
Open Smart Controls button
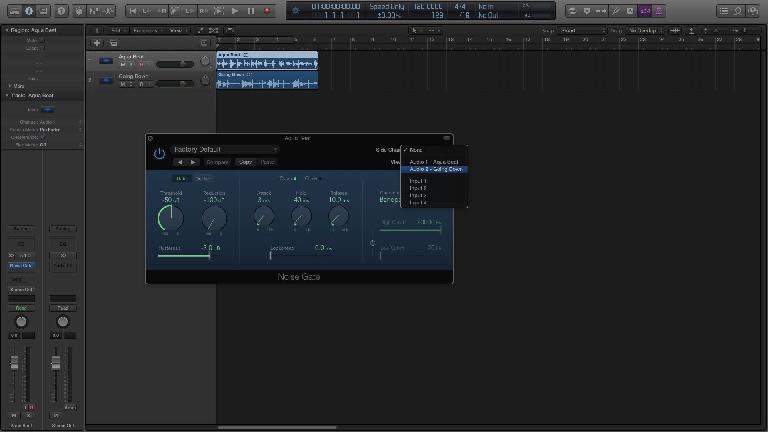tap(79, 11)
